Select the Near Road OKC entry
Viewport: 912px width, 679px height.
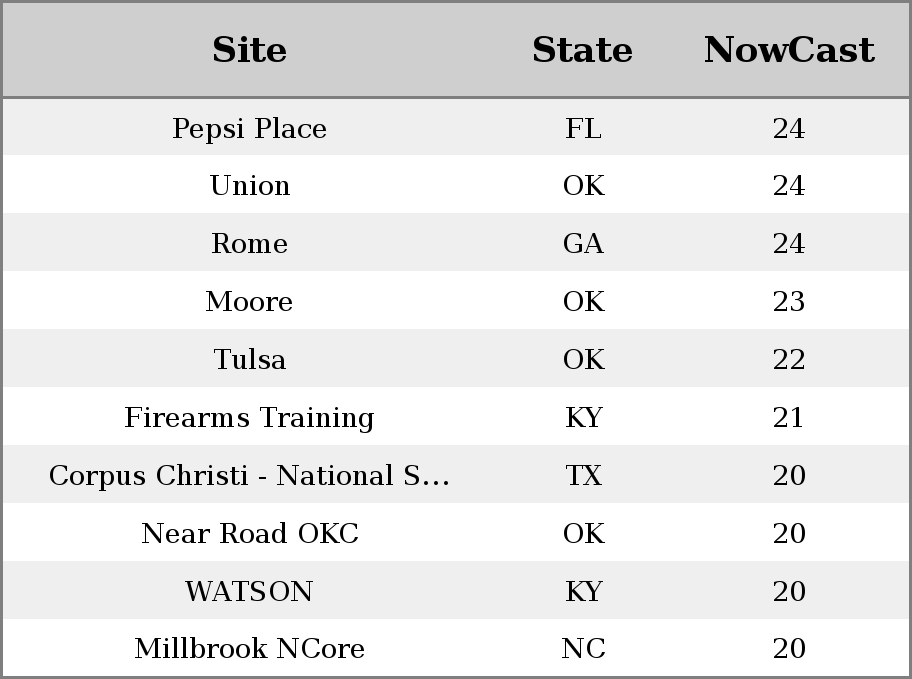tap(250, 533)
